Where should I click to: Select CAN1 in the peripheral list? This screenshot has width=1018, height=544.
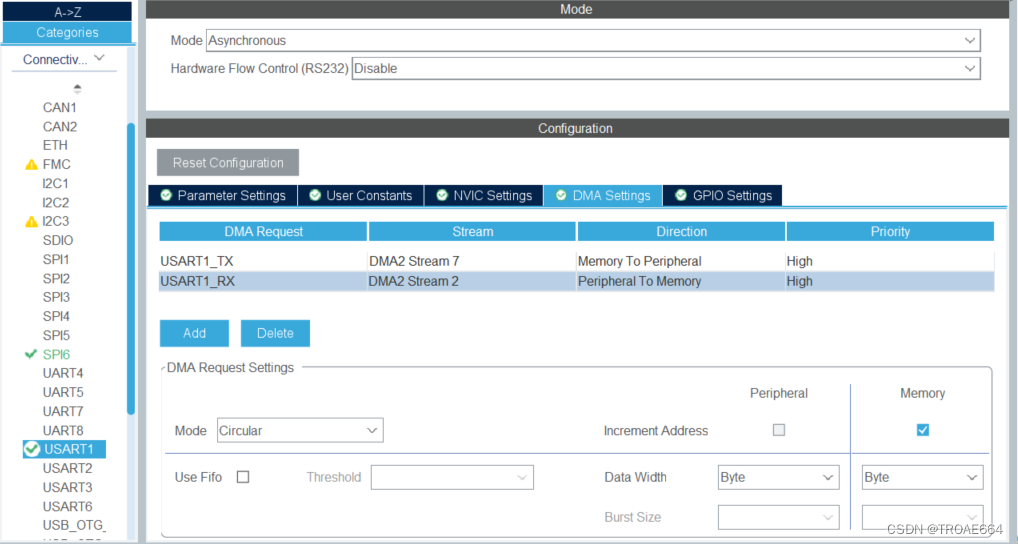pyautogui.click(x=60, y=108)
